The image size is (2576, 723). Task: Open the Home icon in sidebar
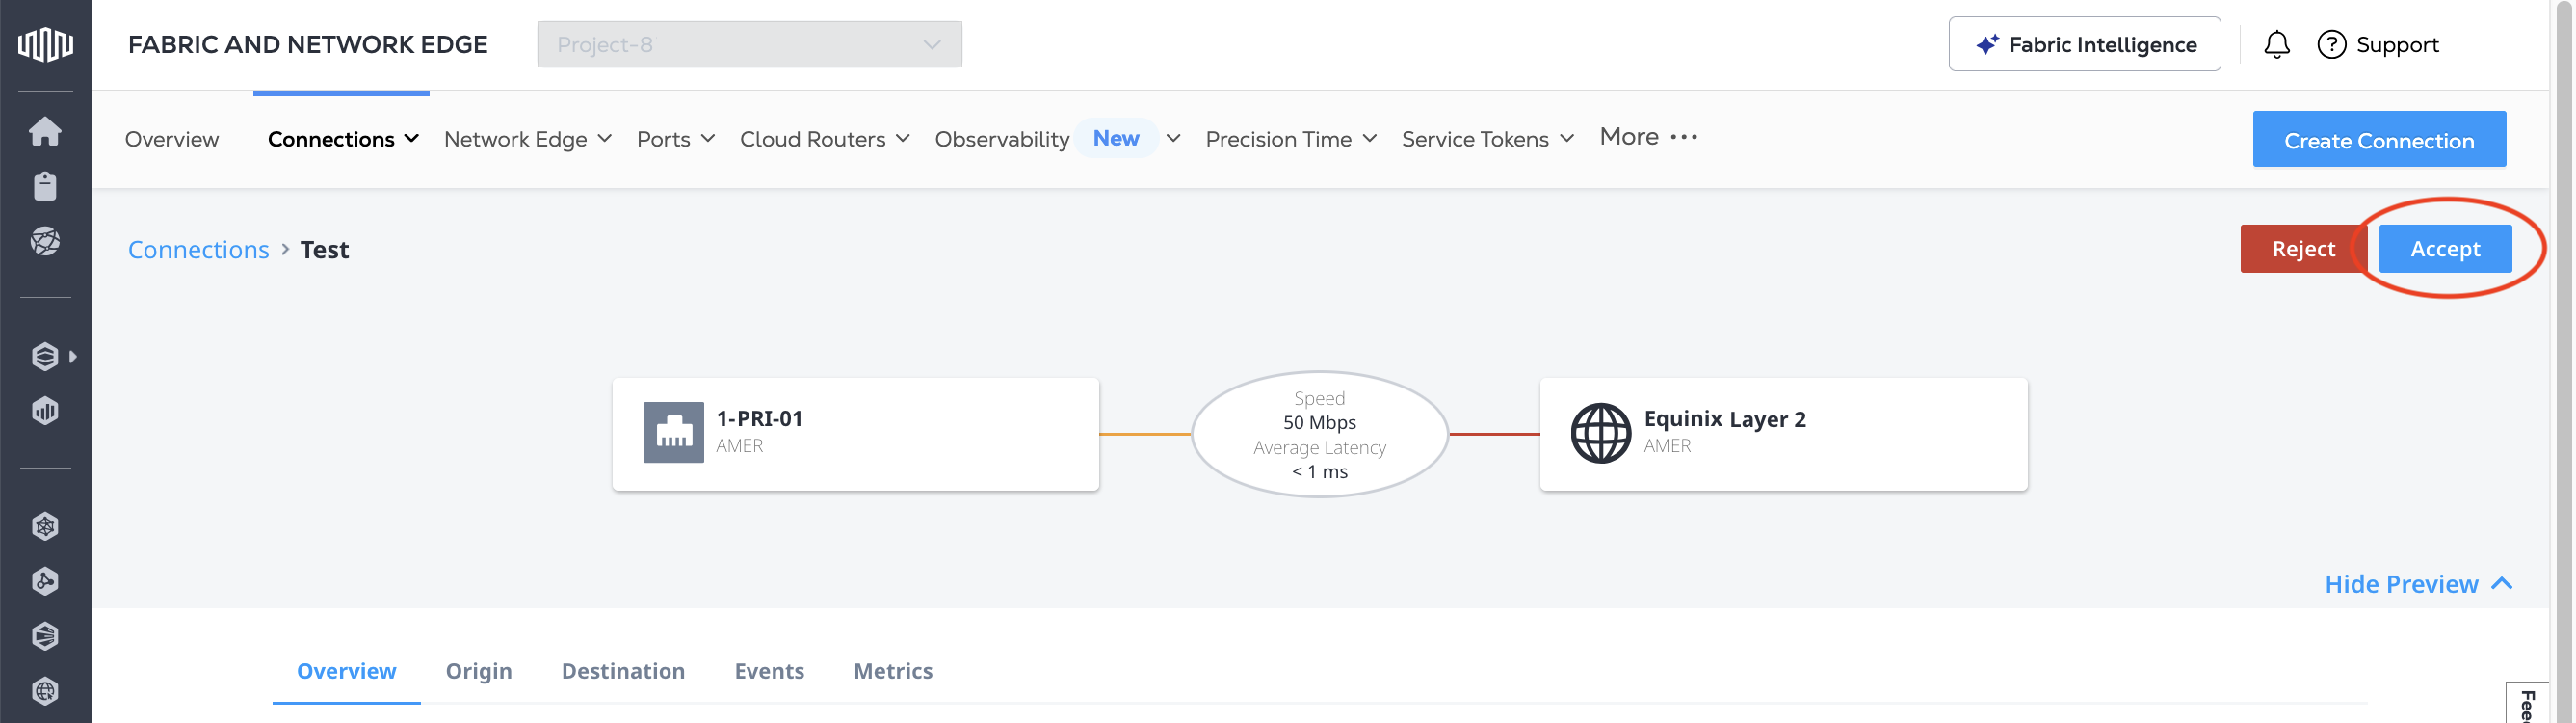point(45,131)
